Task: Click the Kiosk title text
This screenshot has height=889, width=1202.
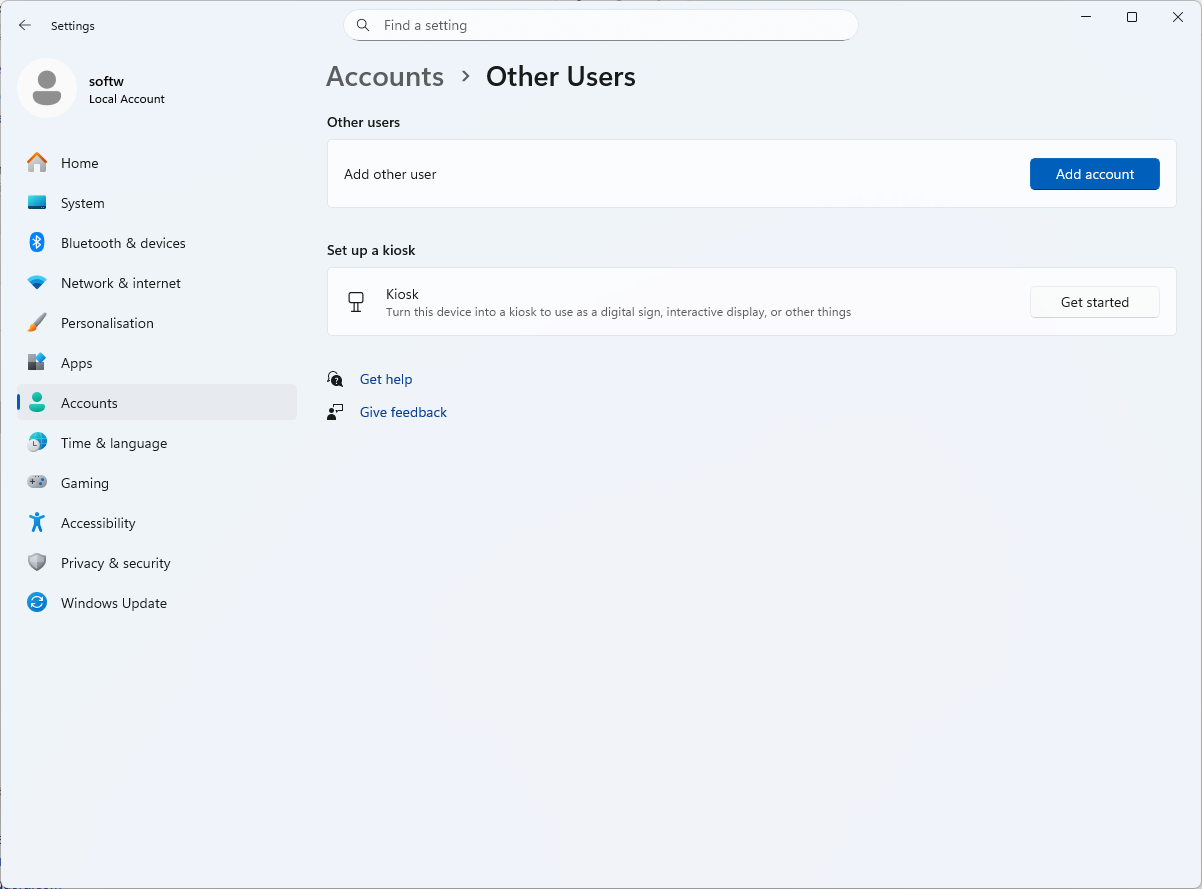Action: click(402, 294)
